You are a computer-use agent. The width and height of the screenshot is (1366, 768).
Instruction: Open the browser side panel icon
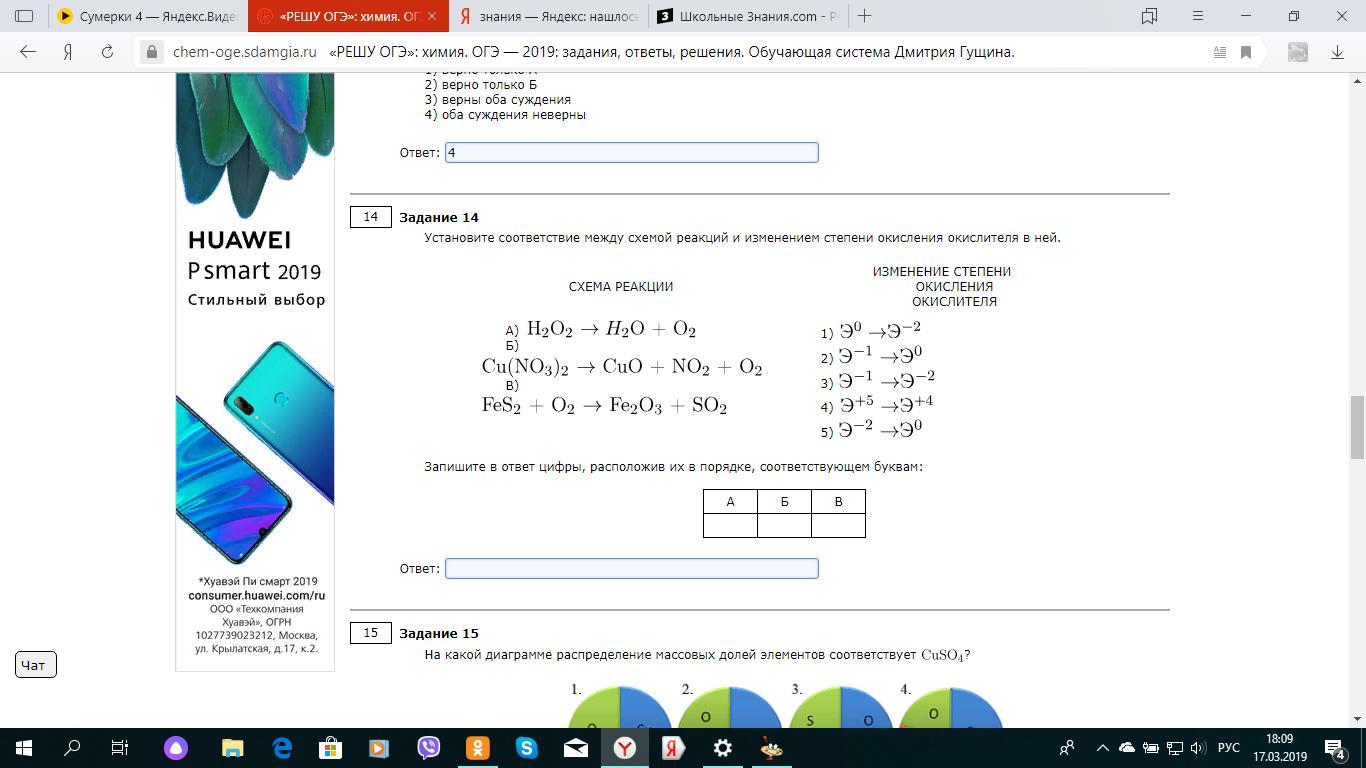pos(25,16)
